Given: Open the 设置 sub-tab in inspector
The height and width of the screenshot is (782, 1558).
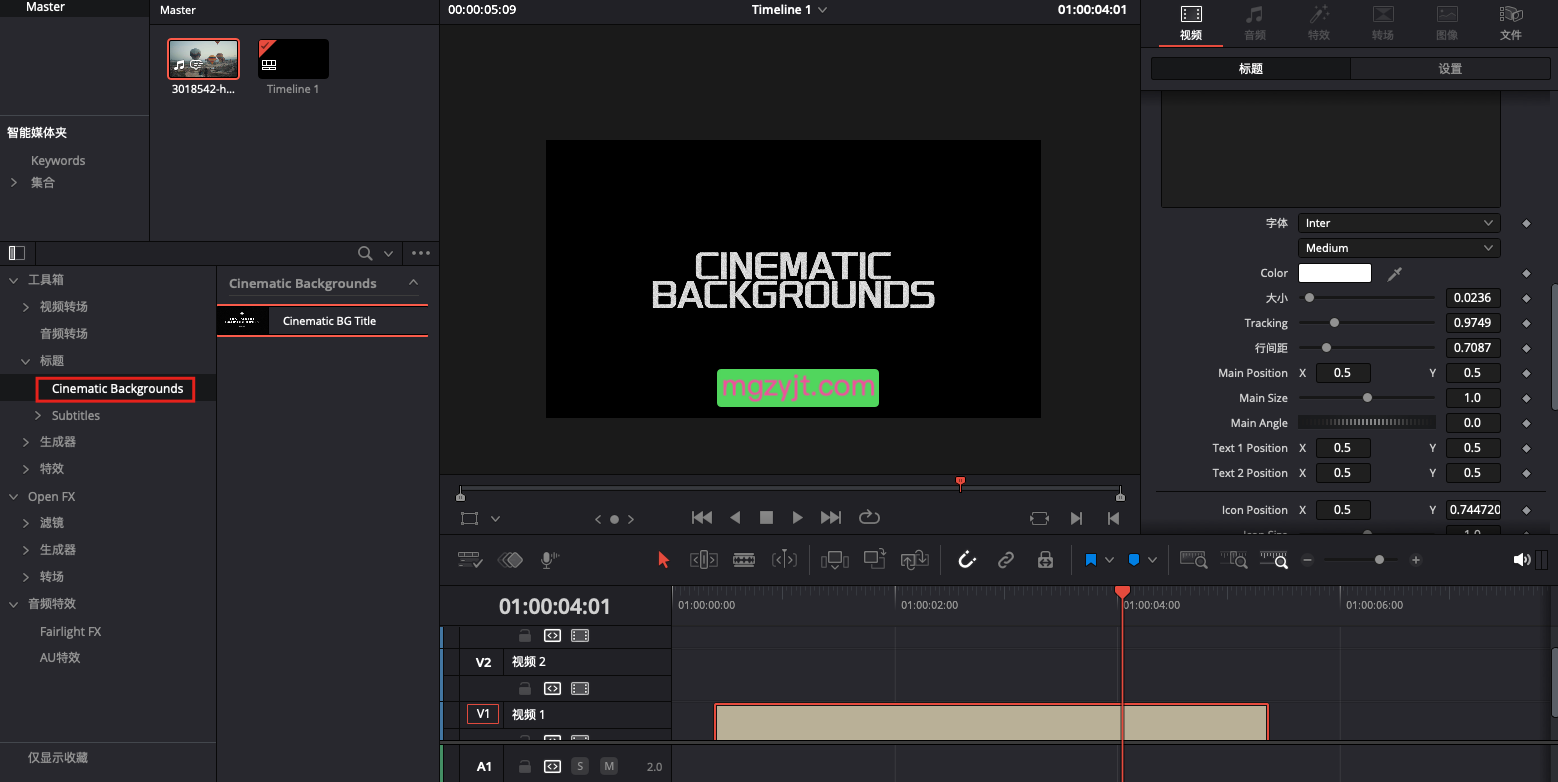Looking at the screenshot, I should (x=1450, y=69).
